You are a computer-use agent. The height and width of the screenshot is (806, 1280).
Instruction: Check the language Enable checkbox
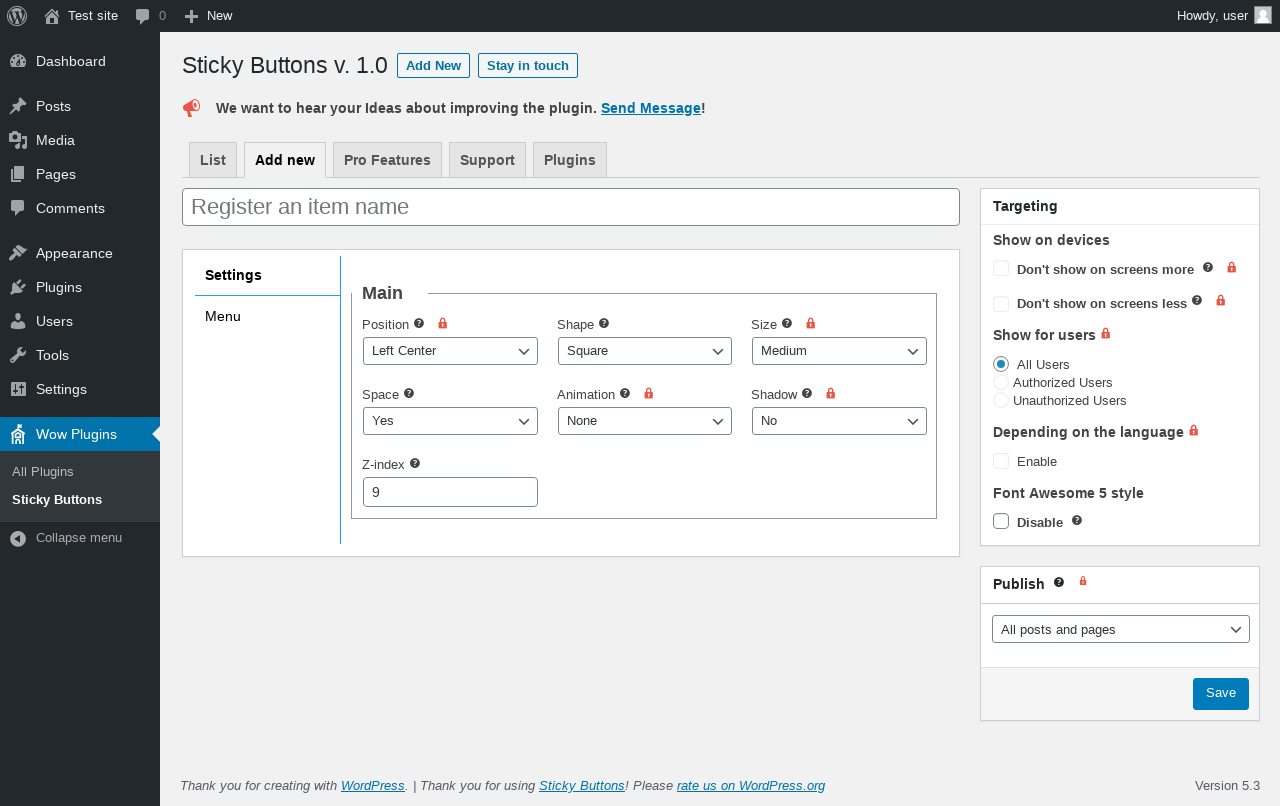(x=1001, y=461)
